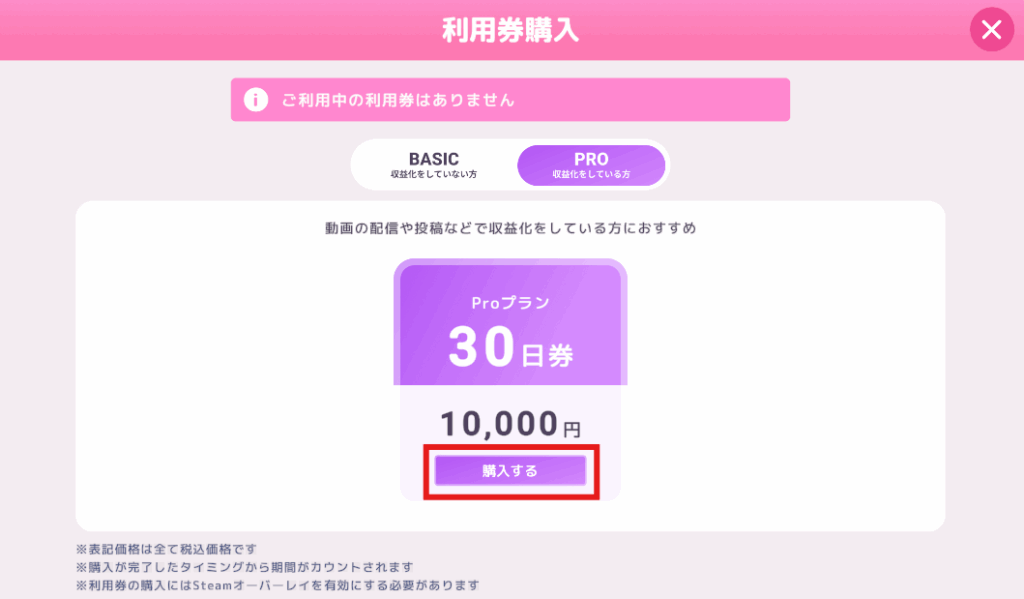
Task: Select the PRO plan tab
Action: [x=591, y=165]
